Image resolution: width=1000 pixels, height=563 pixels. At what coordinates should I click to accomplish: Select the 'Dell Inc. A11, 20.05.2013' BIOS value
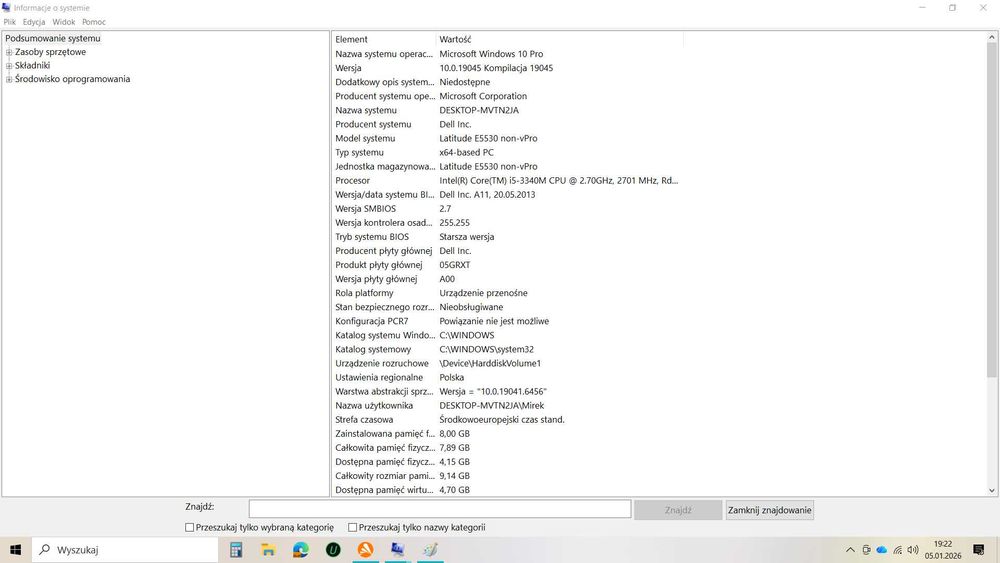[487, 194]
